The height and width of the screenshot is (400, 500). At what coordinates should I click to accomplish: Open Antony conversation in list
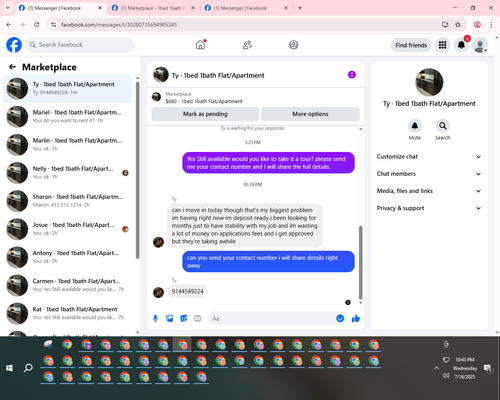(67, 257)
